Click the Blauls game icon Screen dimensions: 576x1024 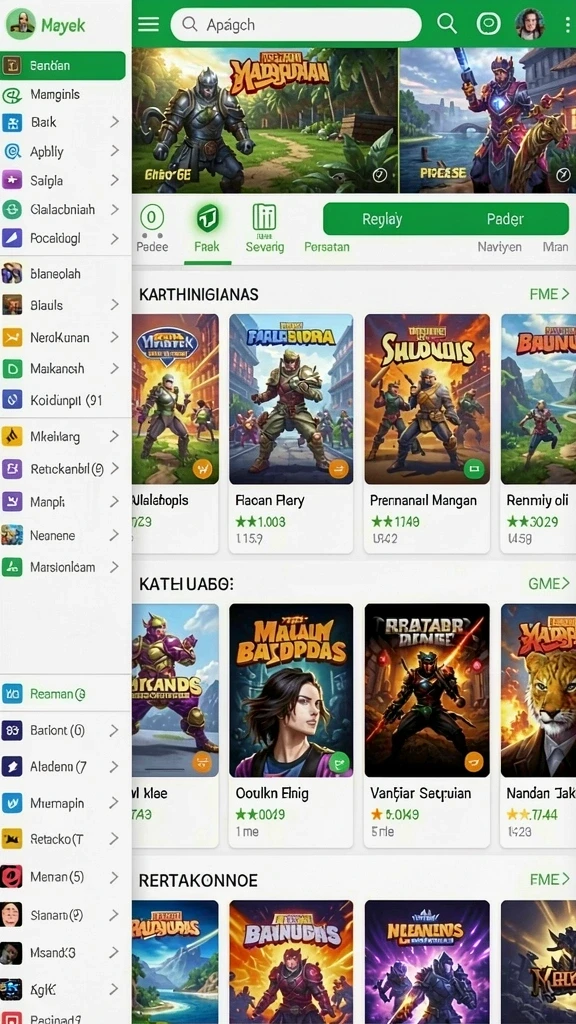12,305
